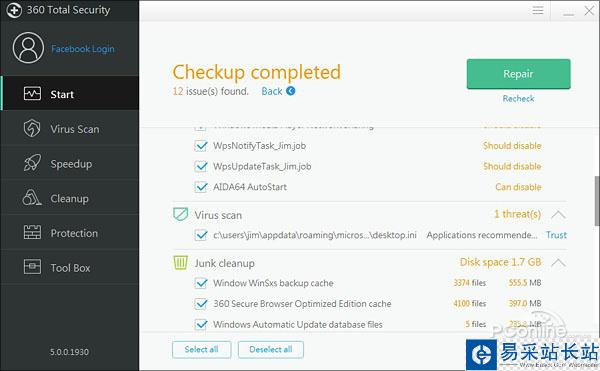This screenshot has height=371, width=600.
Task: Uncheck WpsNotifyTask_Jim.job checkbox
Action: [201, 146]
